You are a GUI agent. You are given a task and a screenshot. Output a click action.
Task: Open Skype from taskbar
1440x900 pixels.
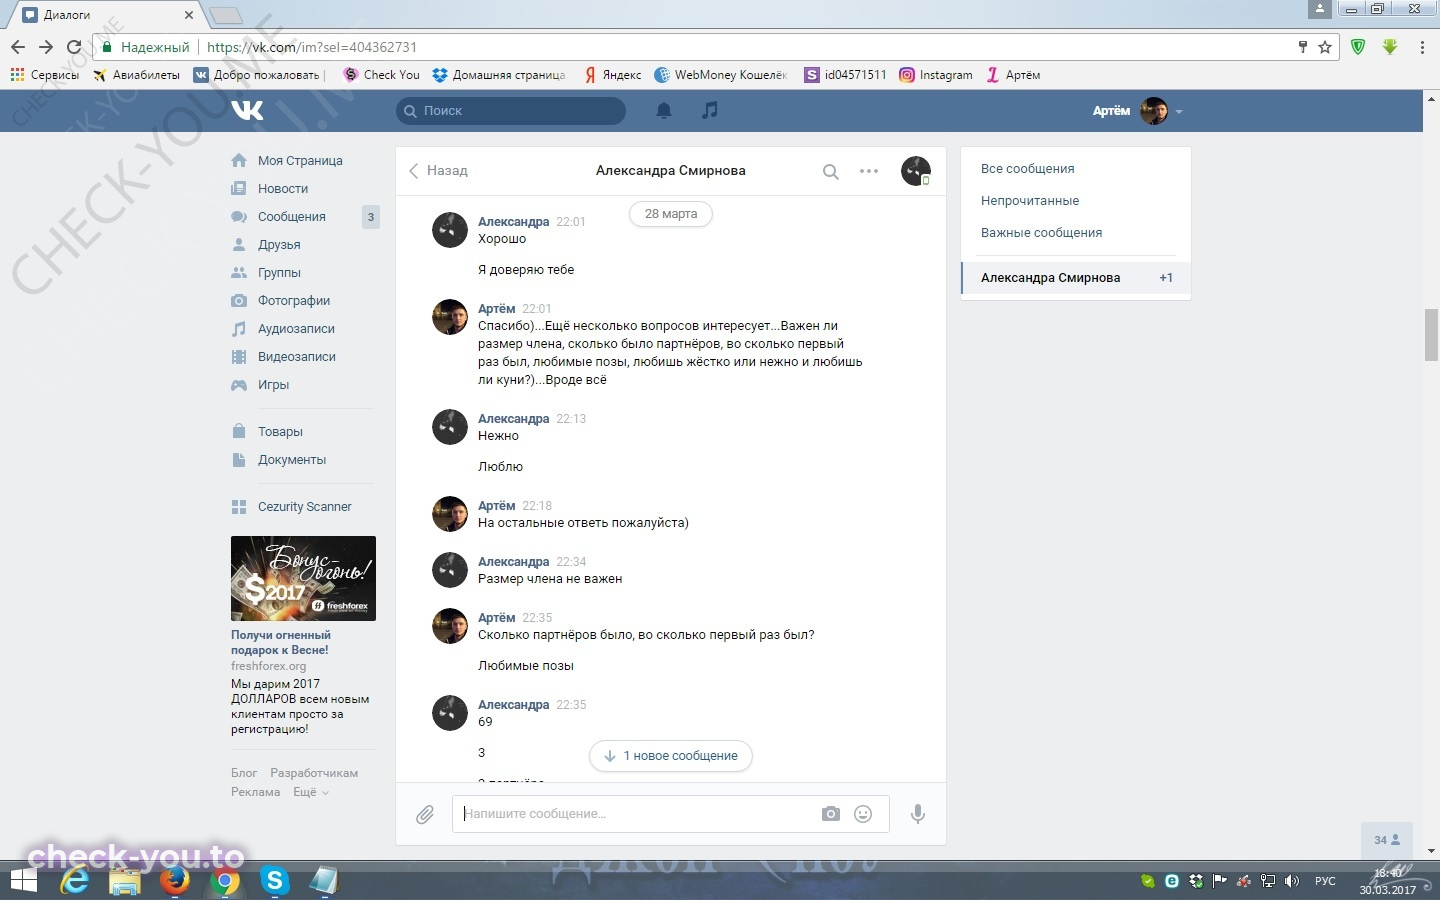click(274, 881)
